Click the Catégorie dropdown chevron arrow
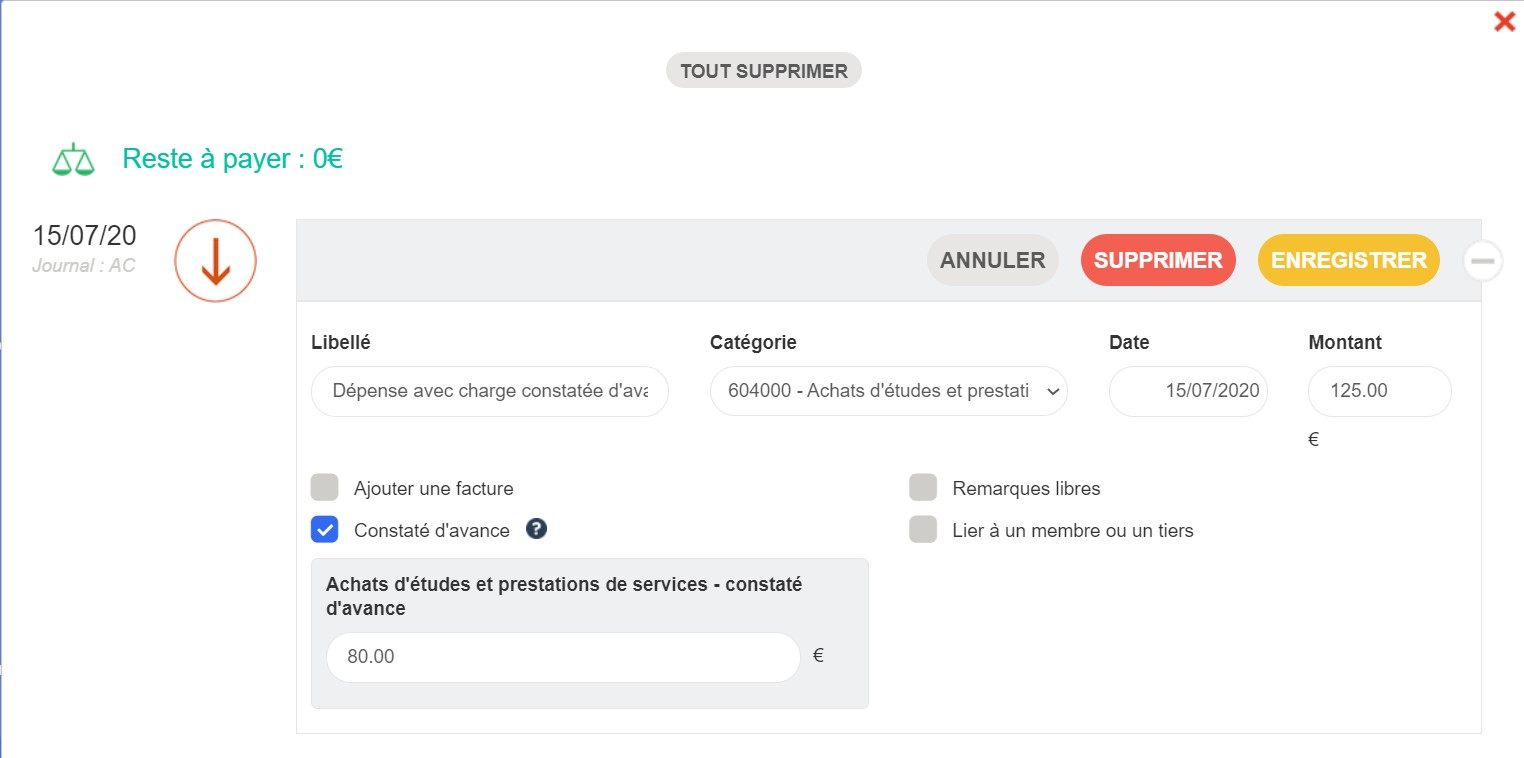Image resolution: width=1524 pixels, height=758 pixels. coord(1052,392)
